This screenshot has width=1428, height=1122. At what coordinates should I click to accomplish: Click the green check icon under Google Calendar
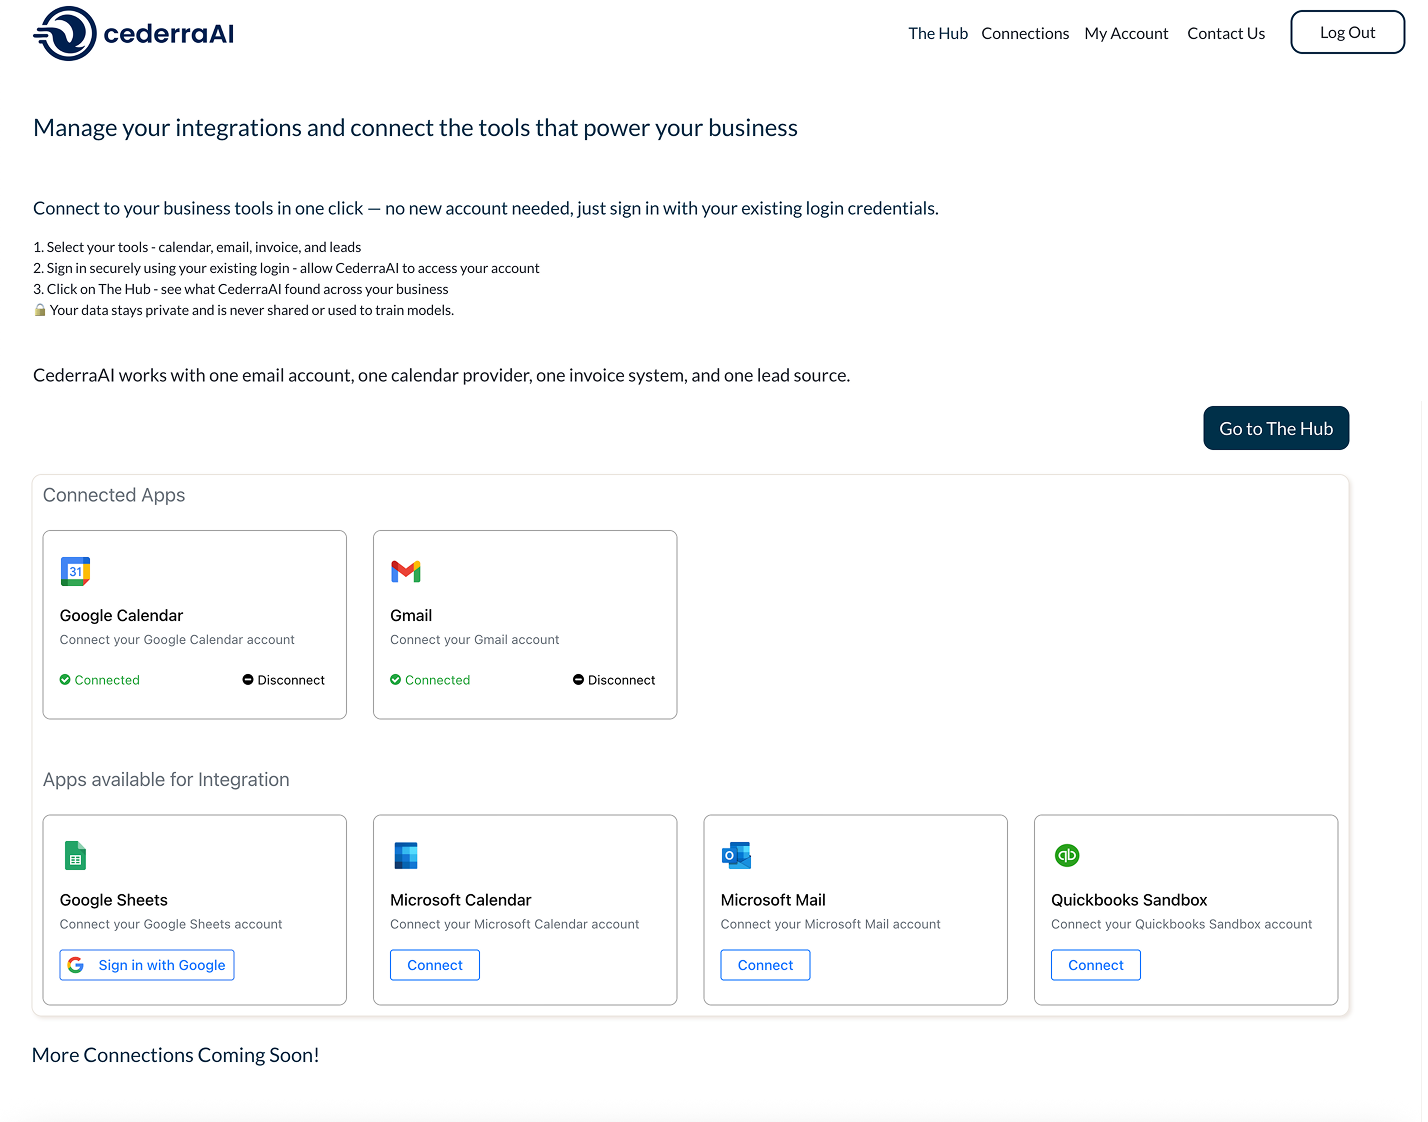coord(65,680)
